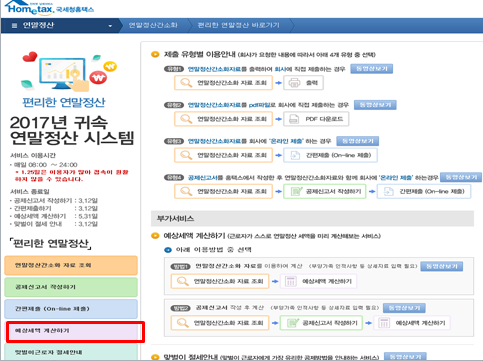Open the orange 연말정산간소화 자료 조회 sidebar button

(x=71, y=265)
